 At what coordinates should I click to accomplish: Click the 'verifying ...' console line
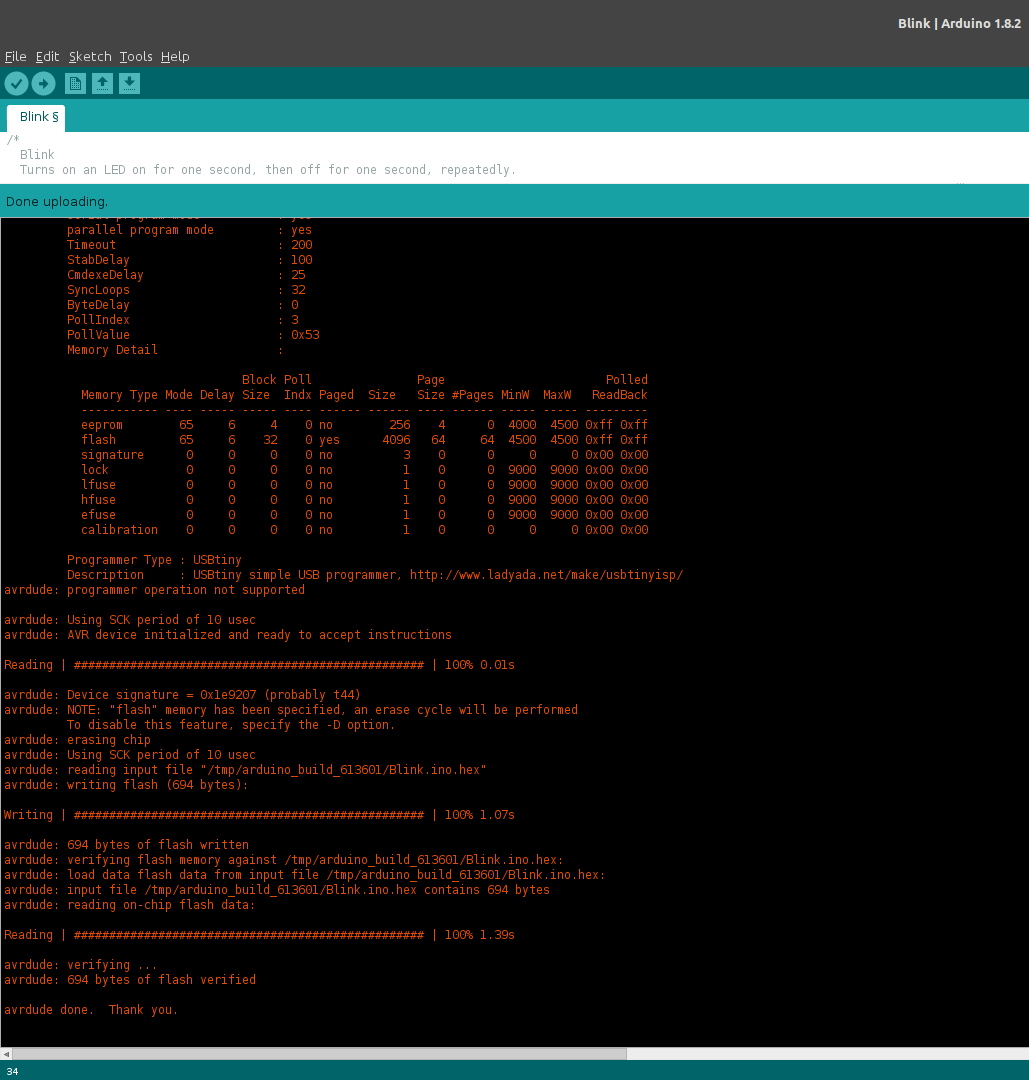(x=81, y=965)
